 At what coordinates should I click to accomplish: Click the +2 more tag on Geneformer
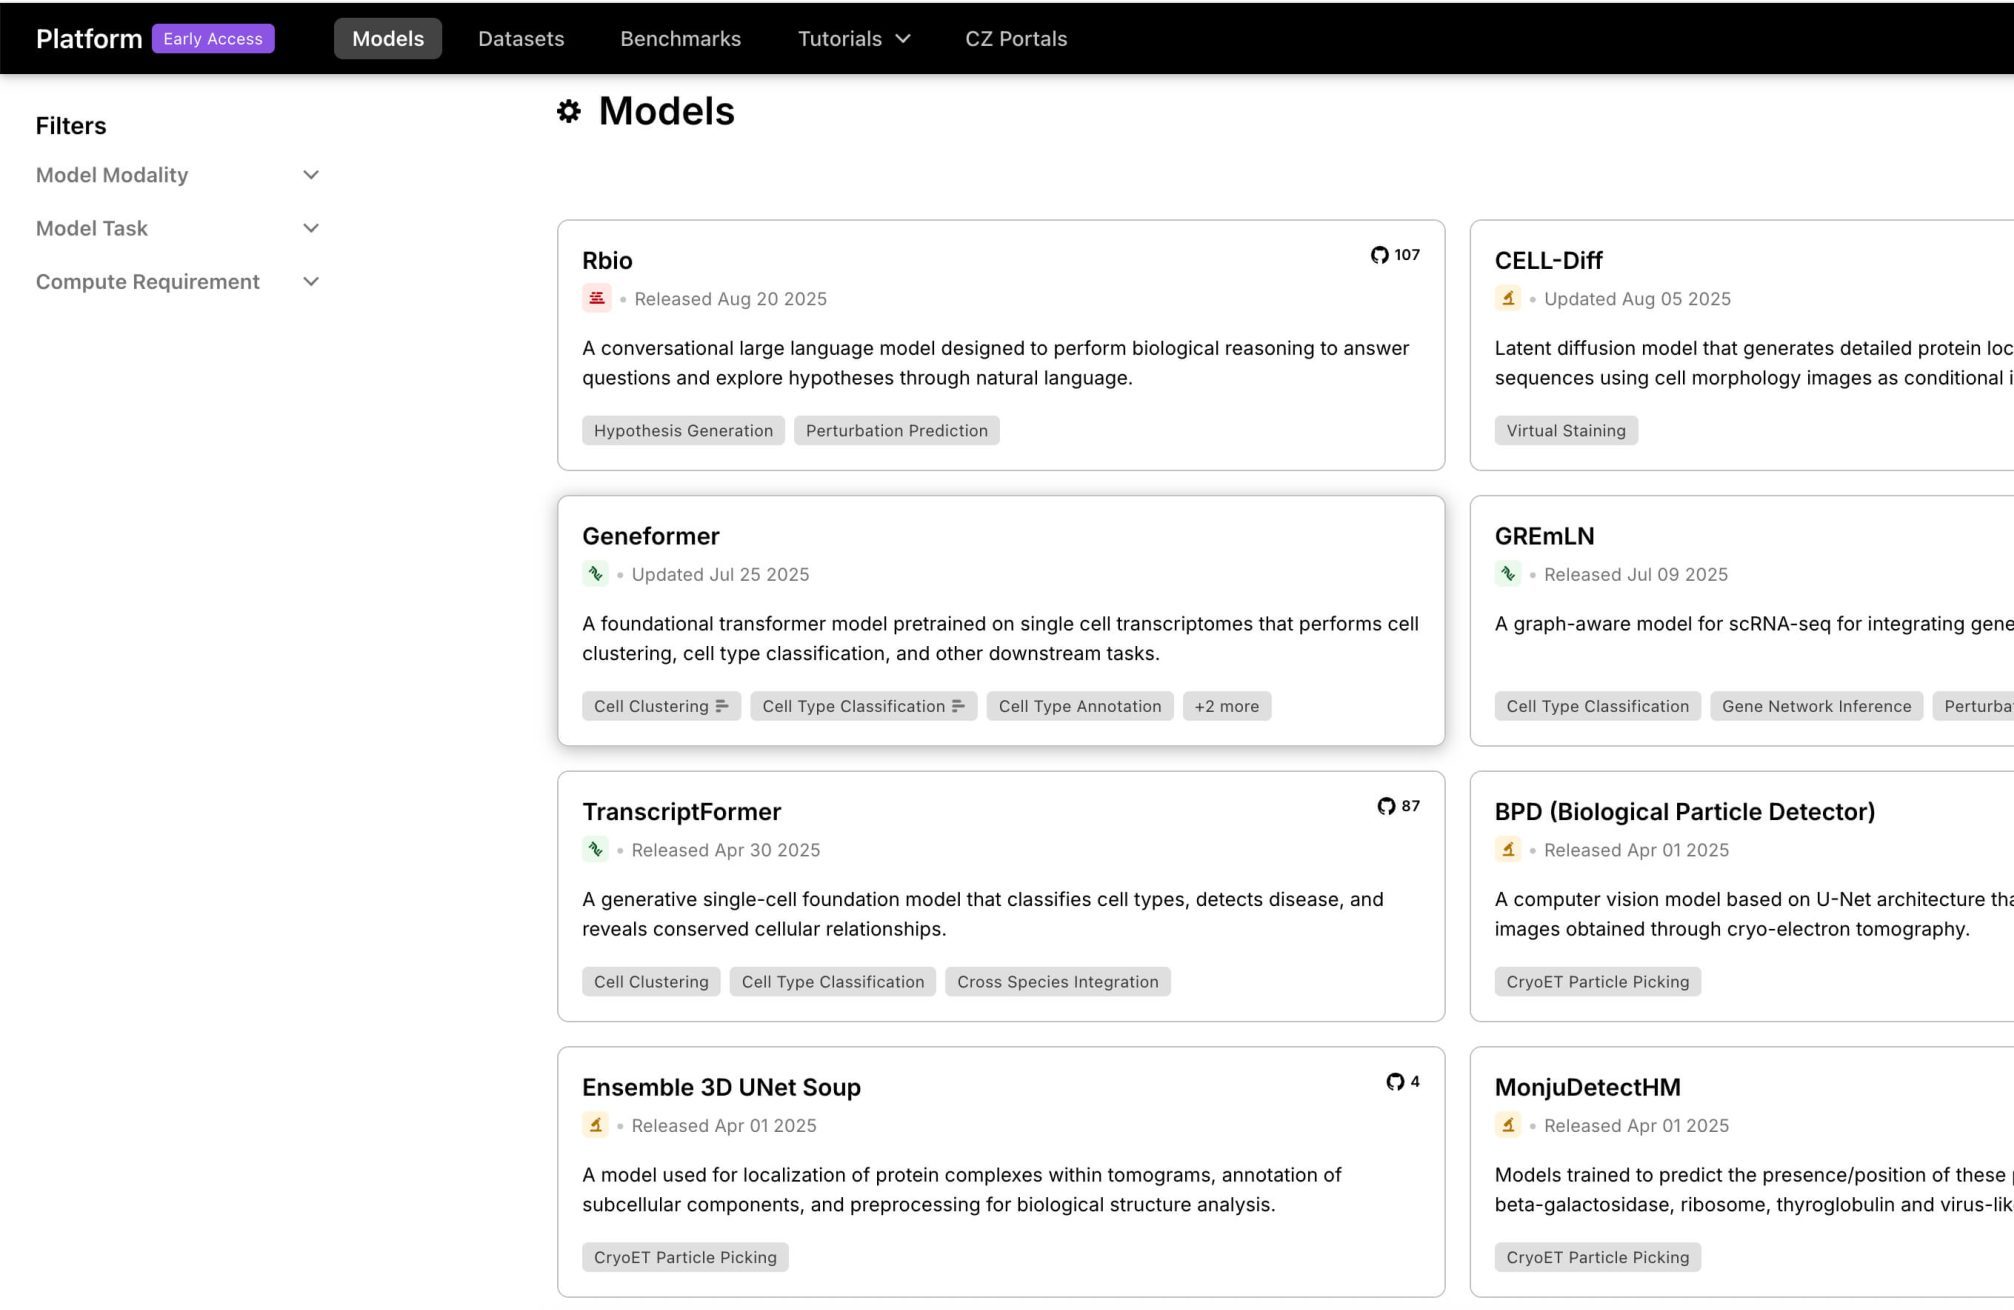tap(1226, 706)
